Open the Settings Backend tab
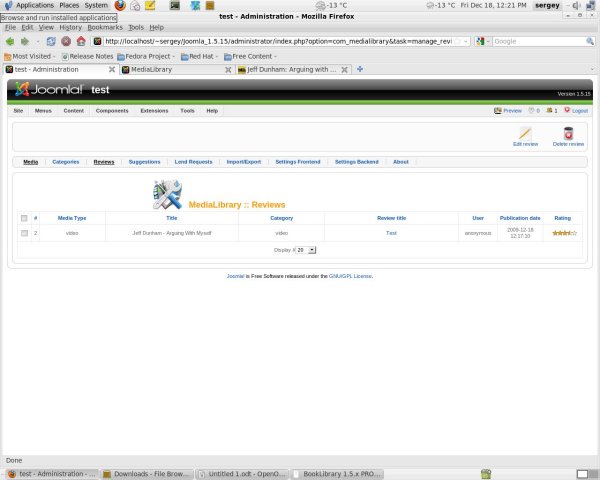Image resolution: width=600 pixels, height=480 pixels. click(357, 162)
